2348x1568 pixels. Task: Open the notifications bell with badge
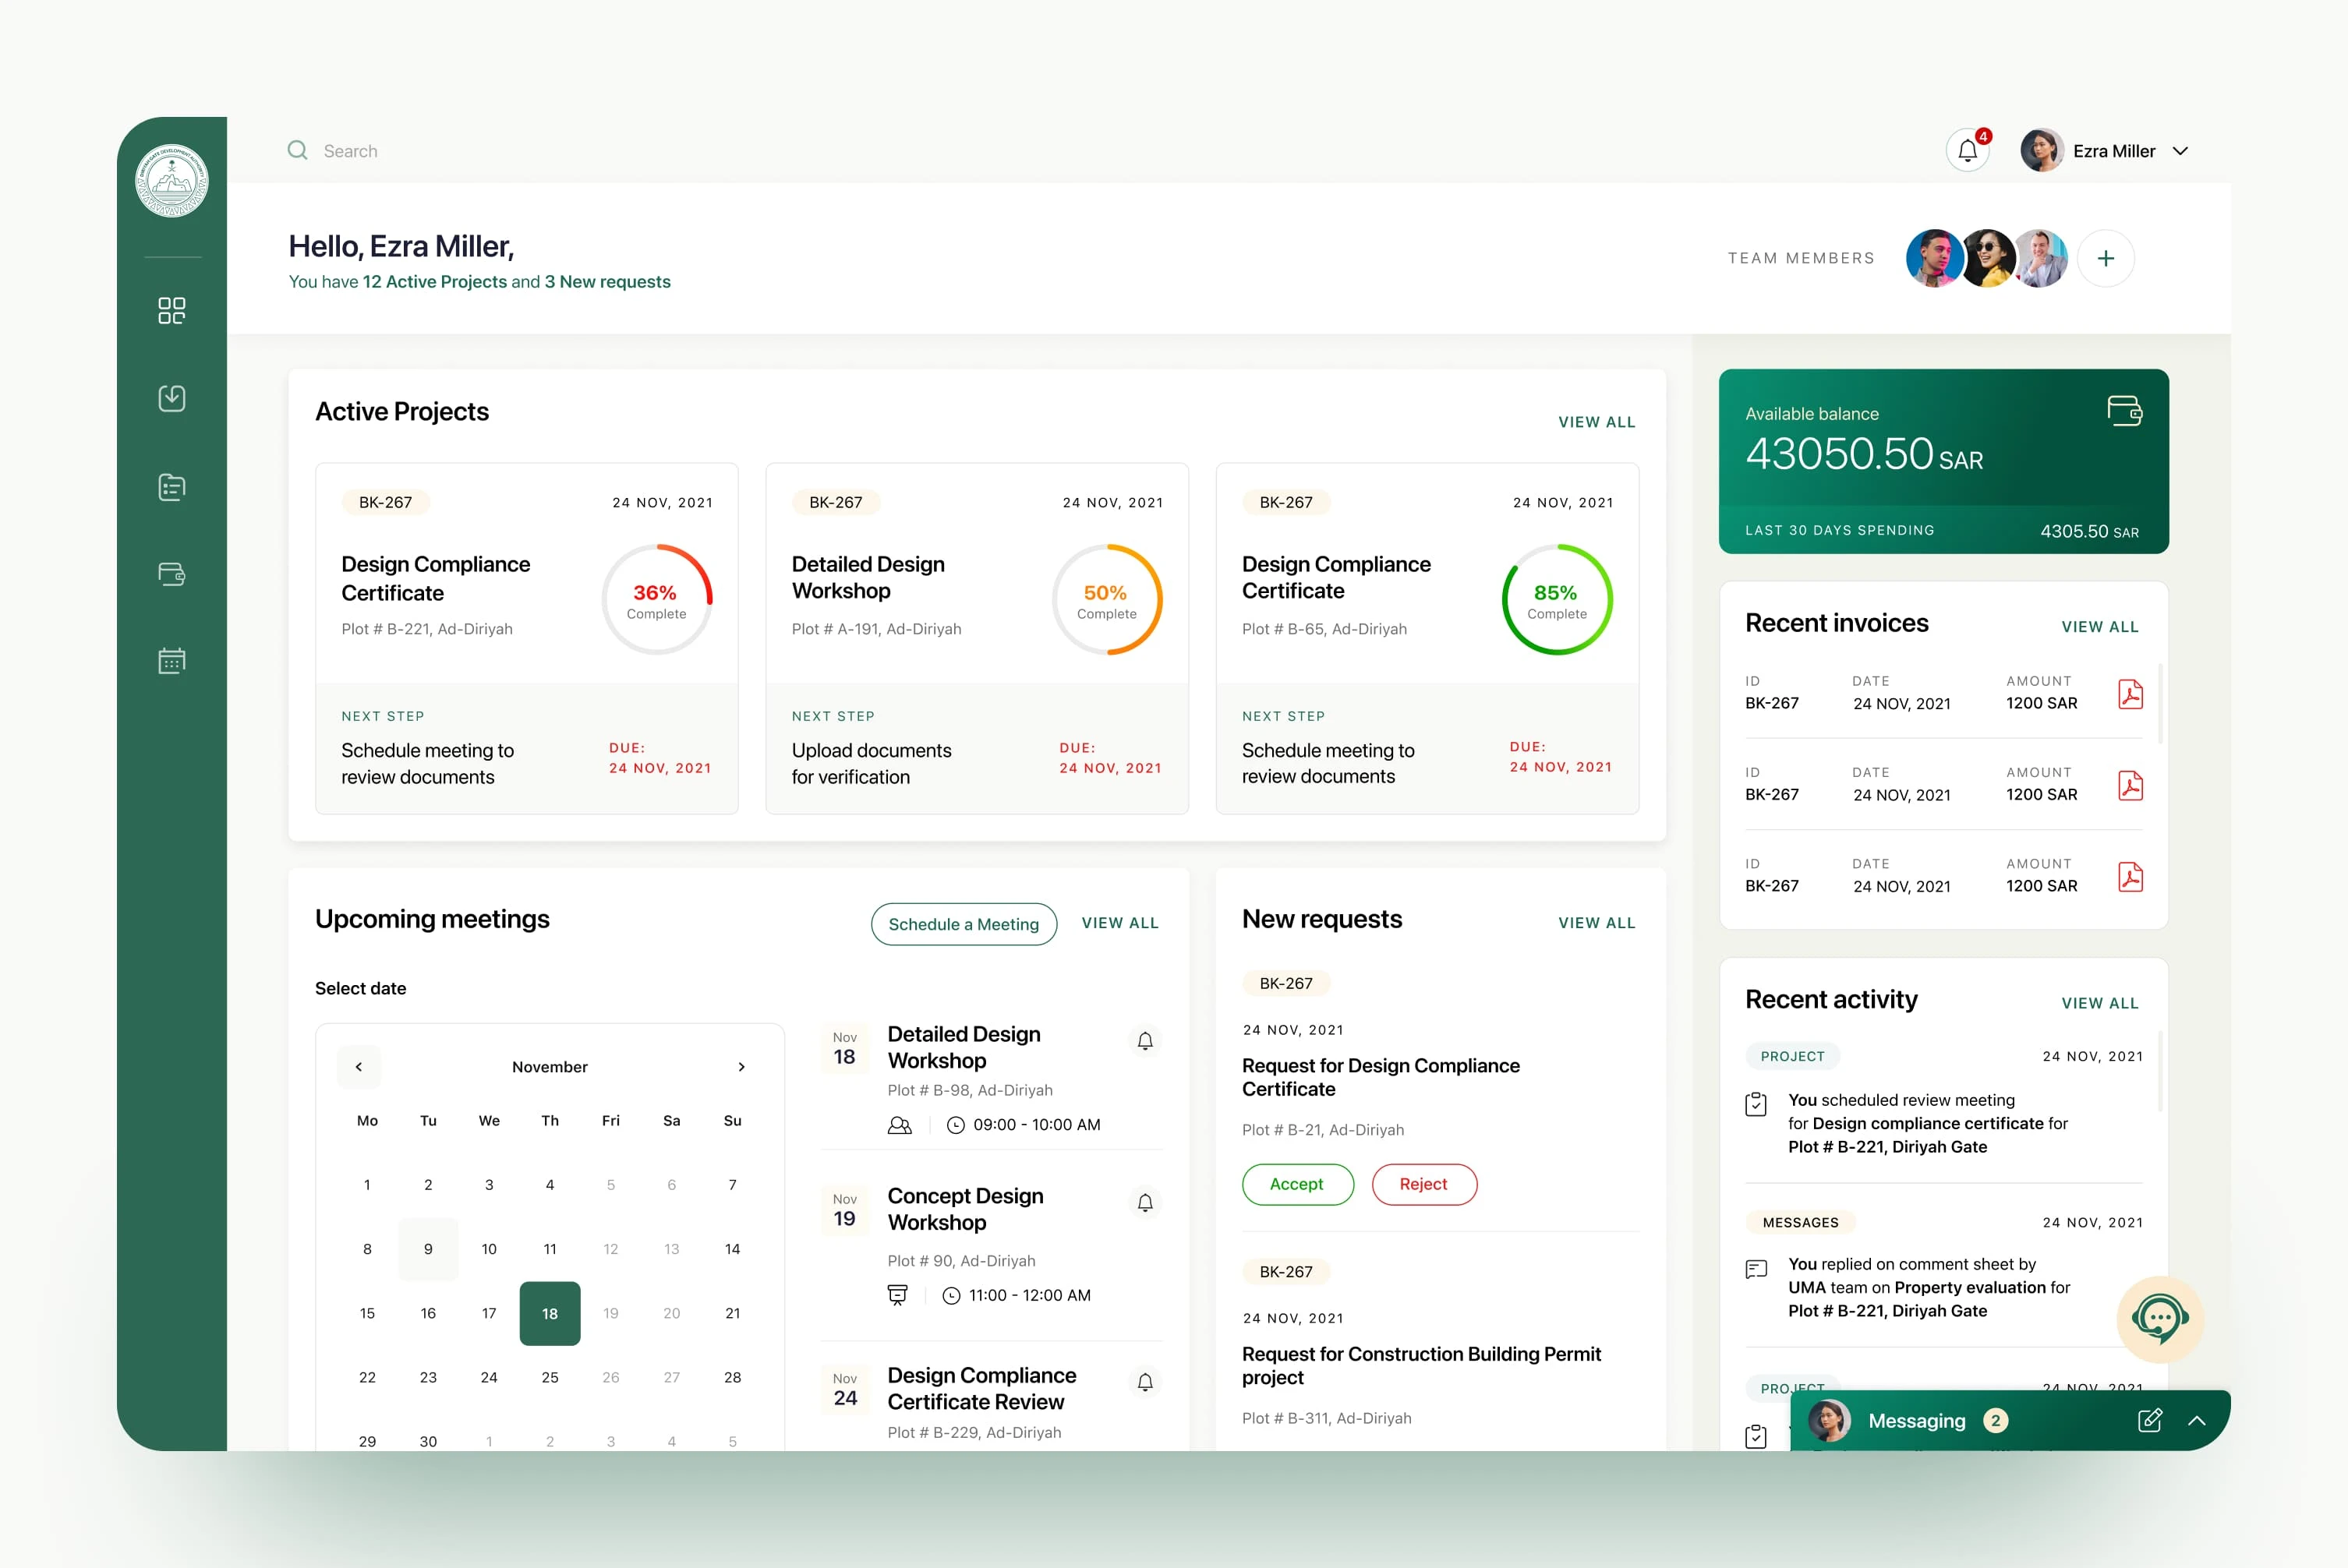[x=1967, y=151]
